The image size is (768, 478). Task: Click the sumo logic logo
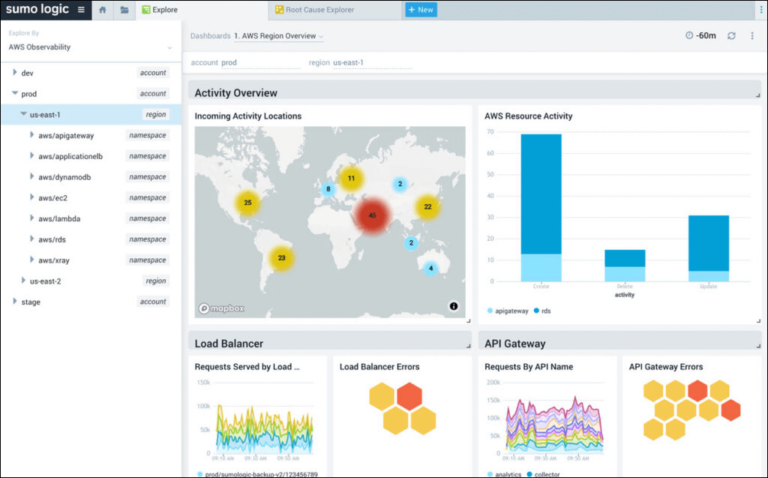37,9
